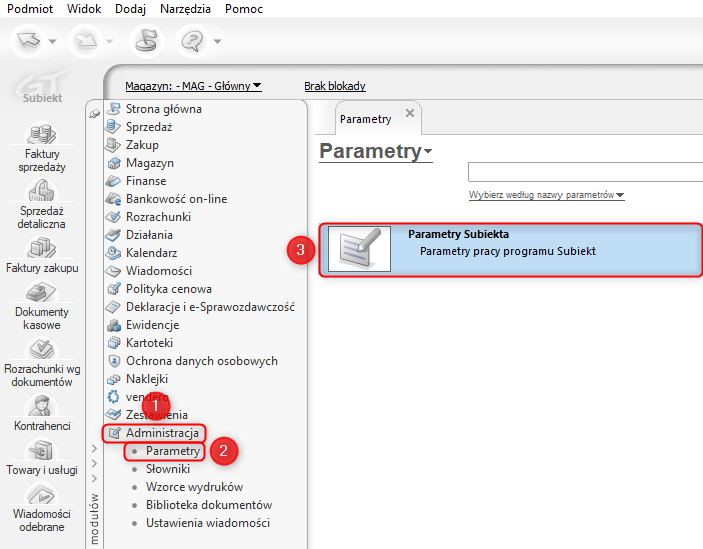This screenshot has width=703, height=549.
Task: Click the pin icon atop module list
Action: (94, 114)
